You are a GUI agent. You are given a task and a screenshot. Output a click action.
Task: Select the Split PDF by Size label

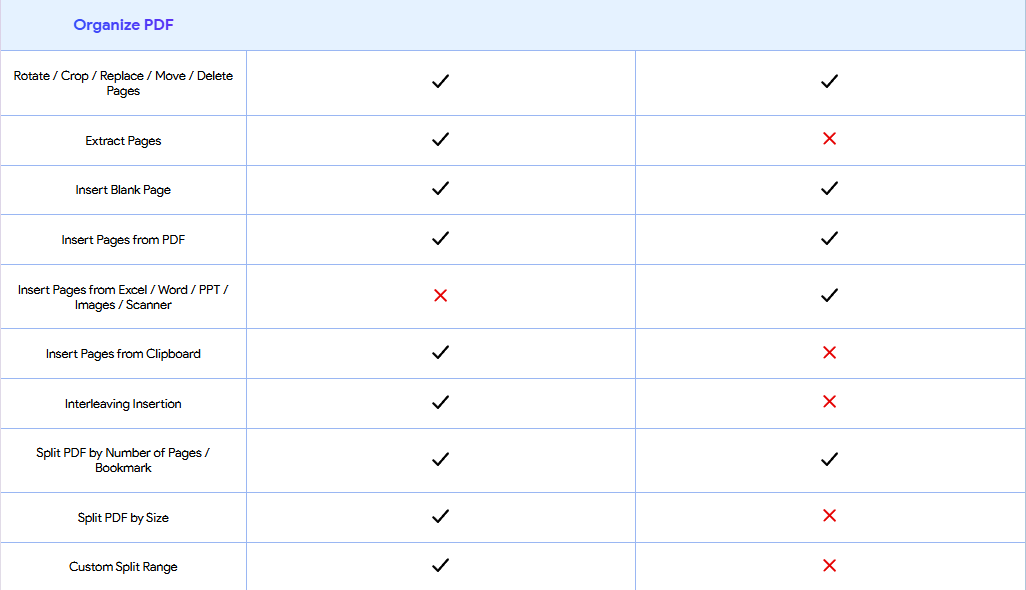tap(123, 518)
